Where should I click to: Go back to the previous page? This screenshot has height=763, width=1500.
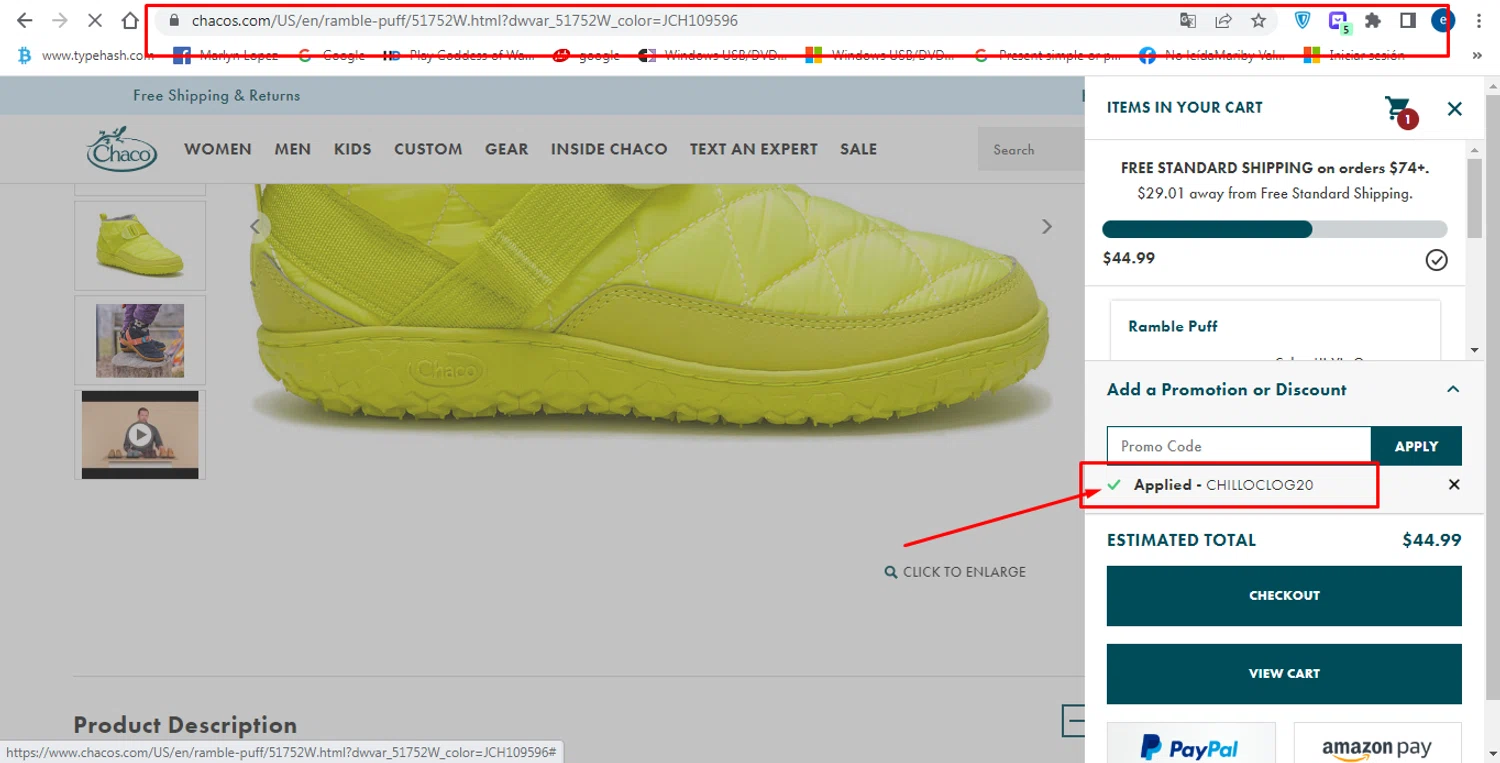point(25,20)
